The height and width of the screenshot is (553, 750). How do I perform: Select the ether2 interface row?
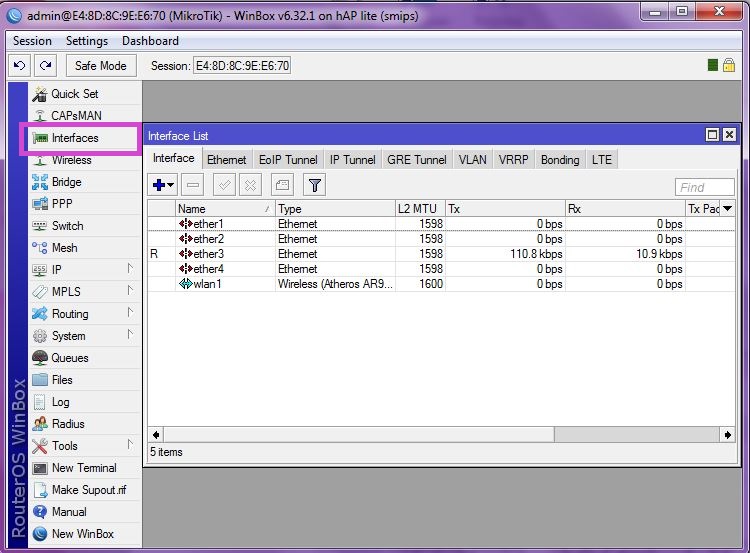(441, 239)
